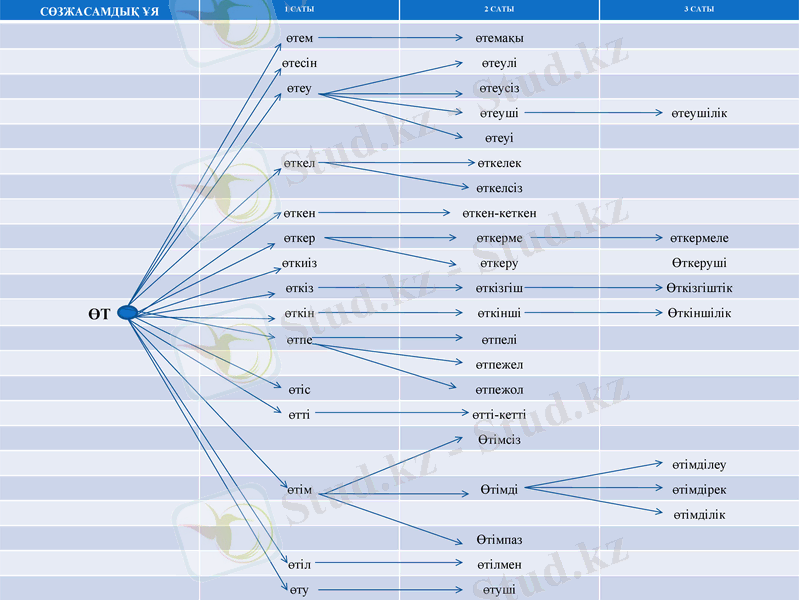This screenshot has width=799, height=600.
Task: Select the compound word өткен-кеткен
Action: click(x=499, y=213)
